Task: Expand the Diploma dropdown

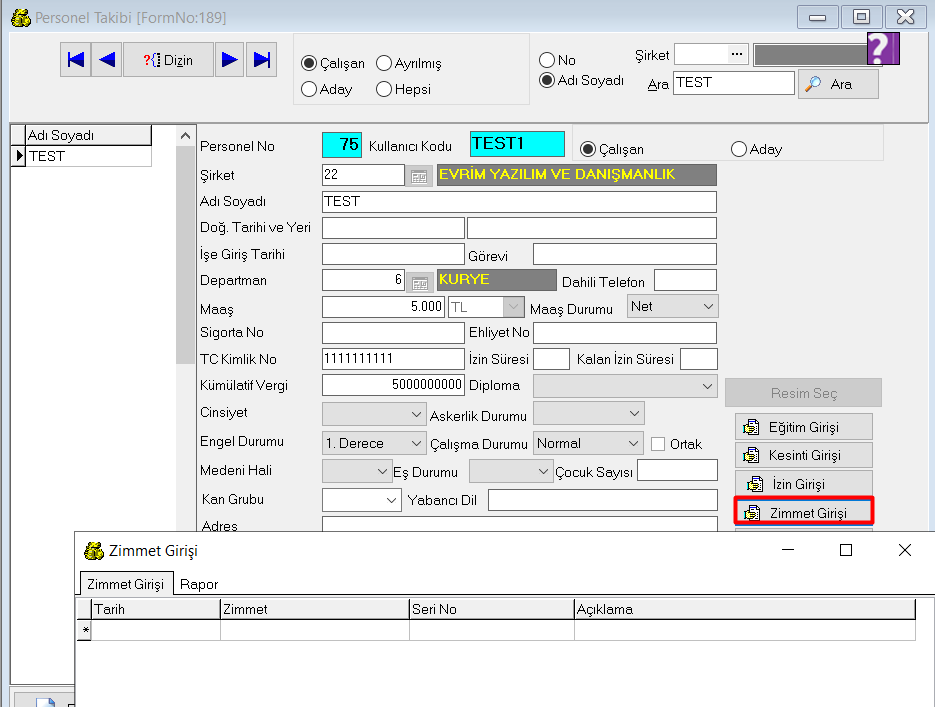Action: [625, 386]
